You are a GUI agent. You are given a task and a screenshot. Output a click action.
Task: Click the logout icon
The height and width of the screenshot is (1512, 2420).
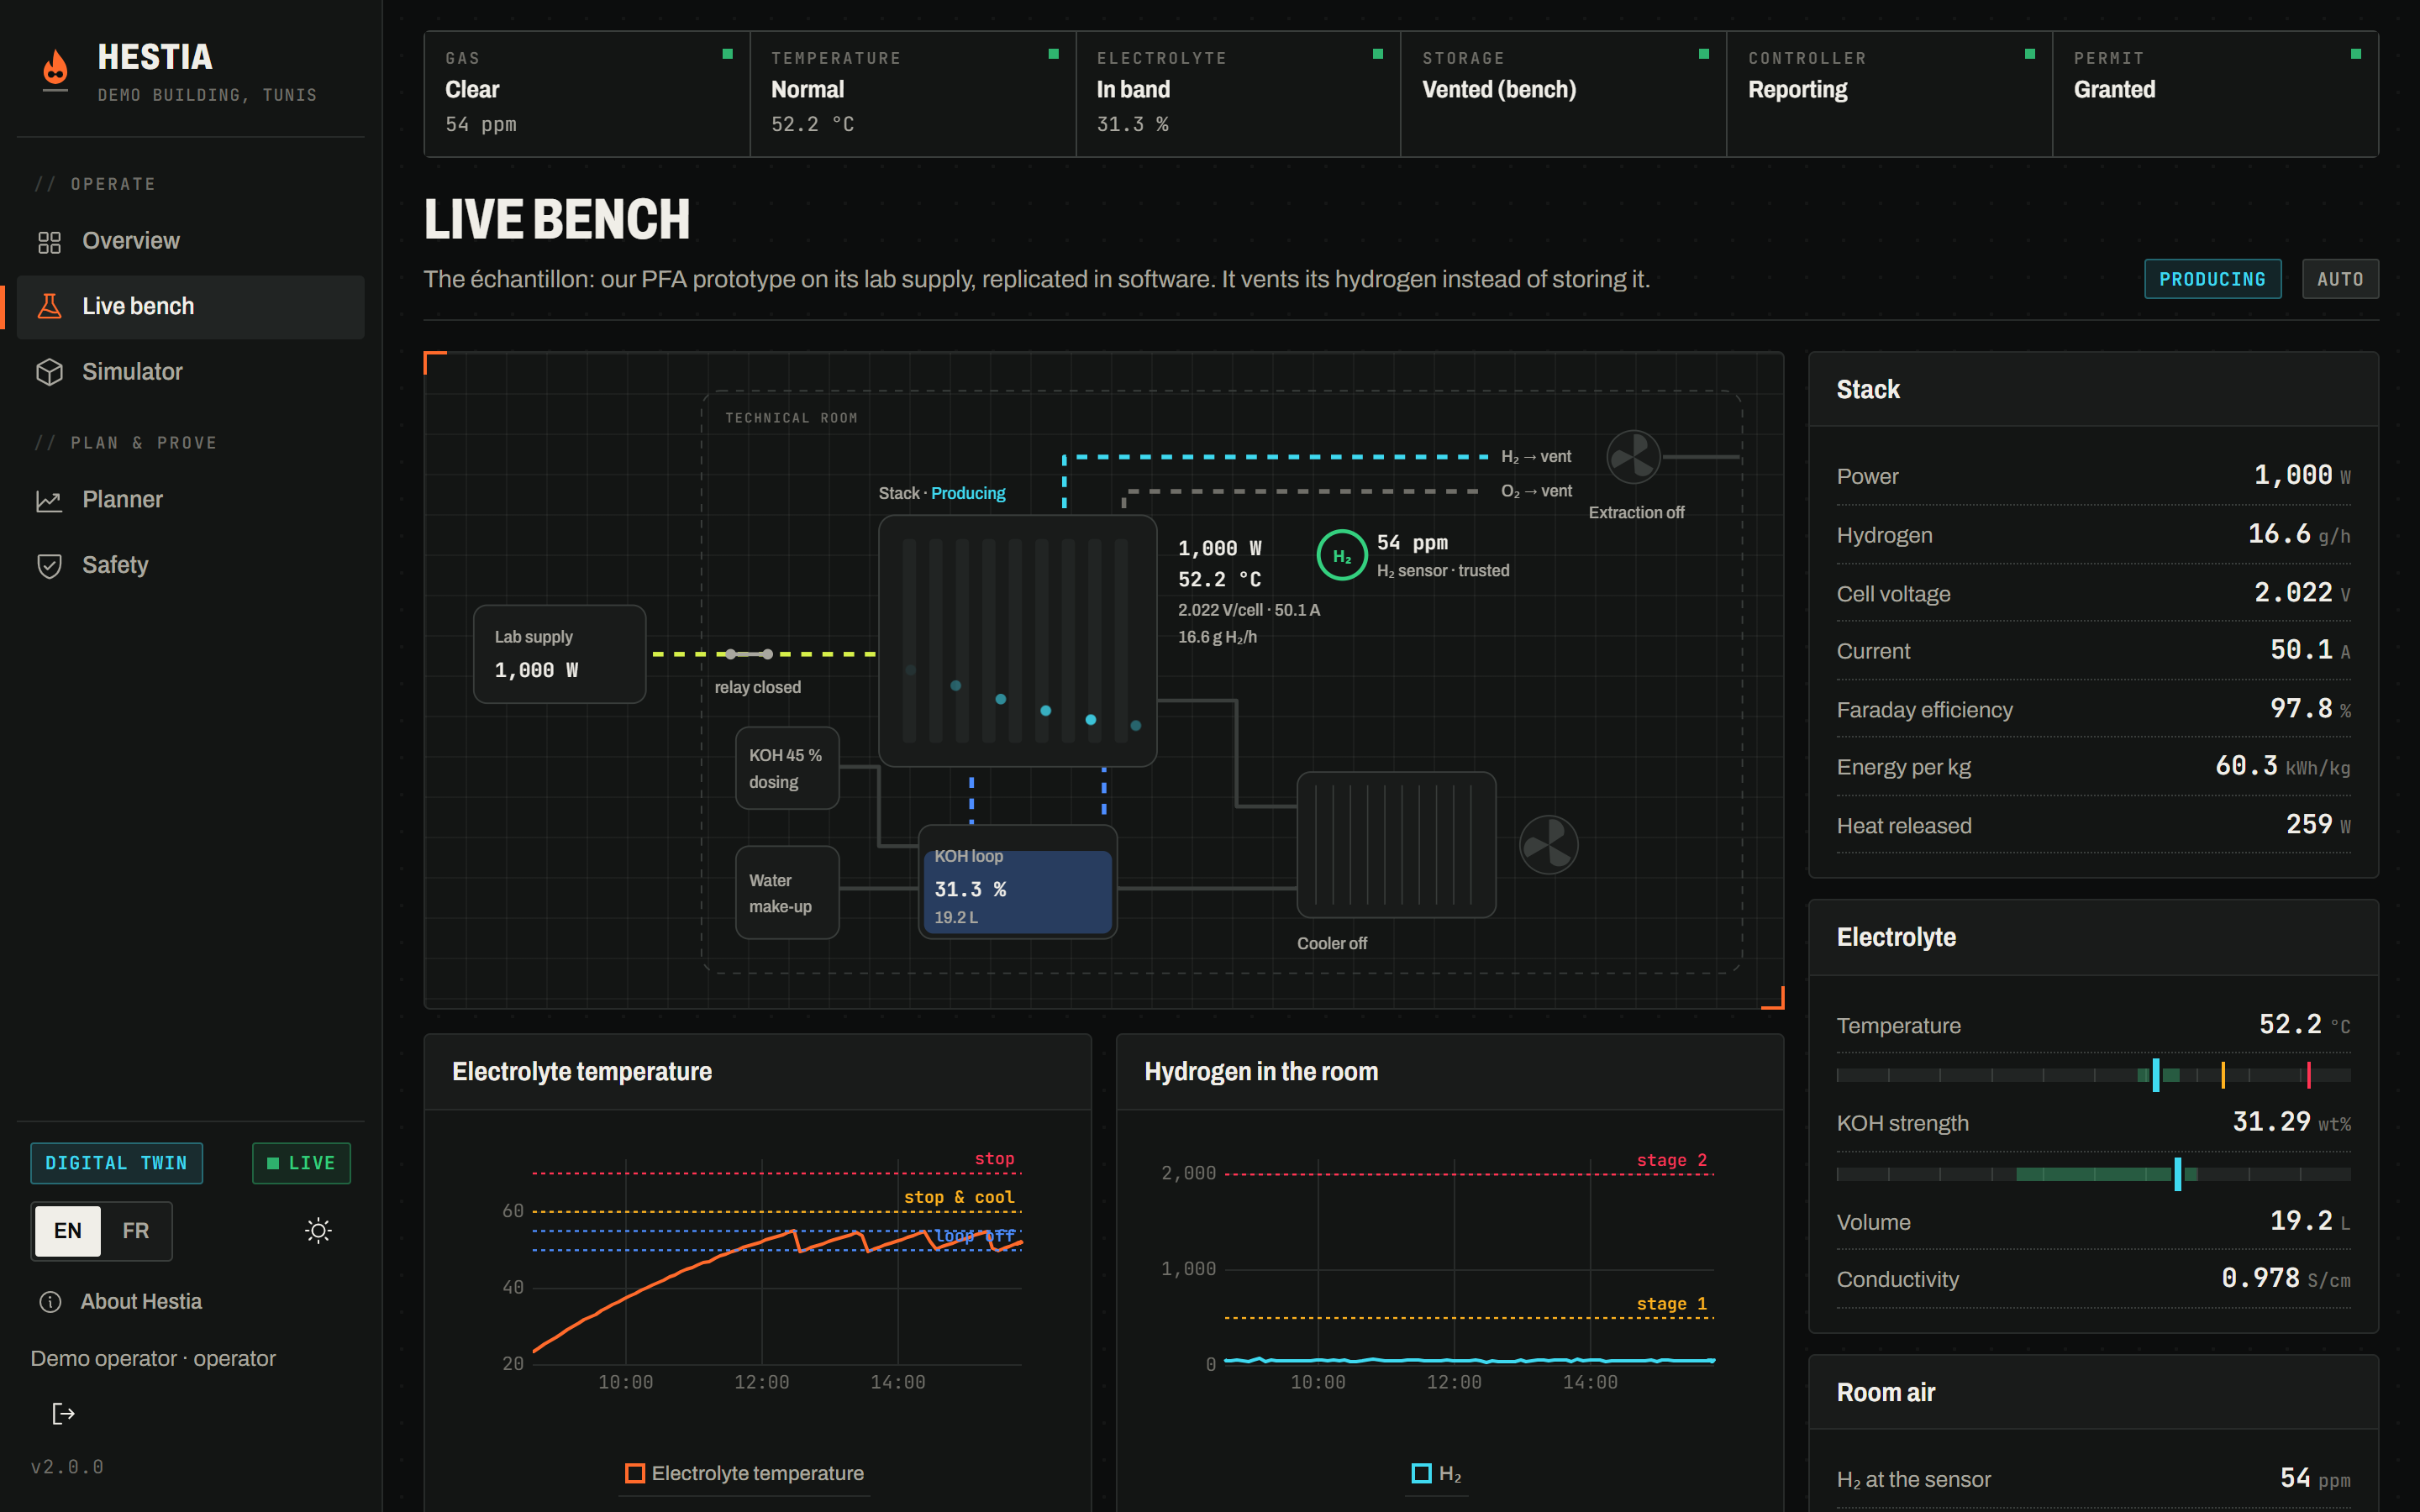pyautogui.click(x=63, y=1413)
